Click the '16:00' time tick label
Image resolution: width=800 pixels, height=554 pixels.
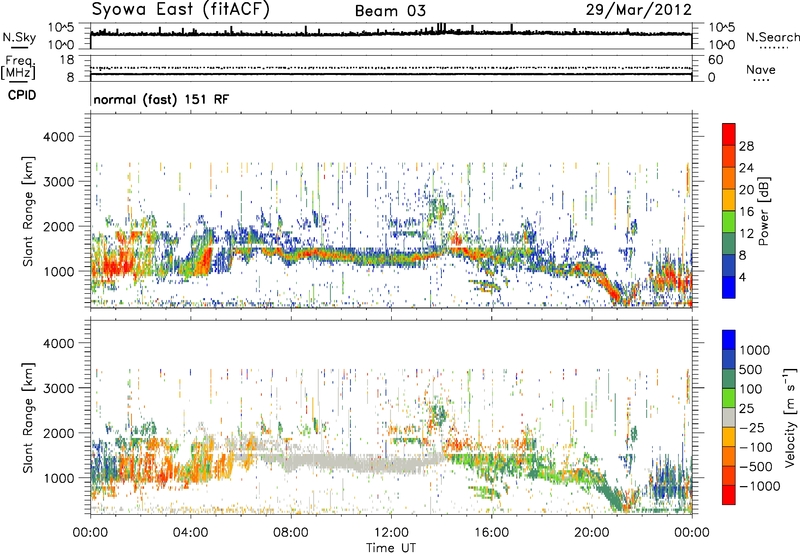coord(491,533)
